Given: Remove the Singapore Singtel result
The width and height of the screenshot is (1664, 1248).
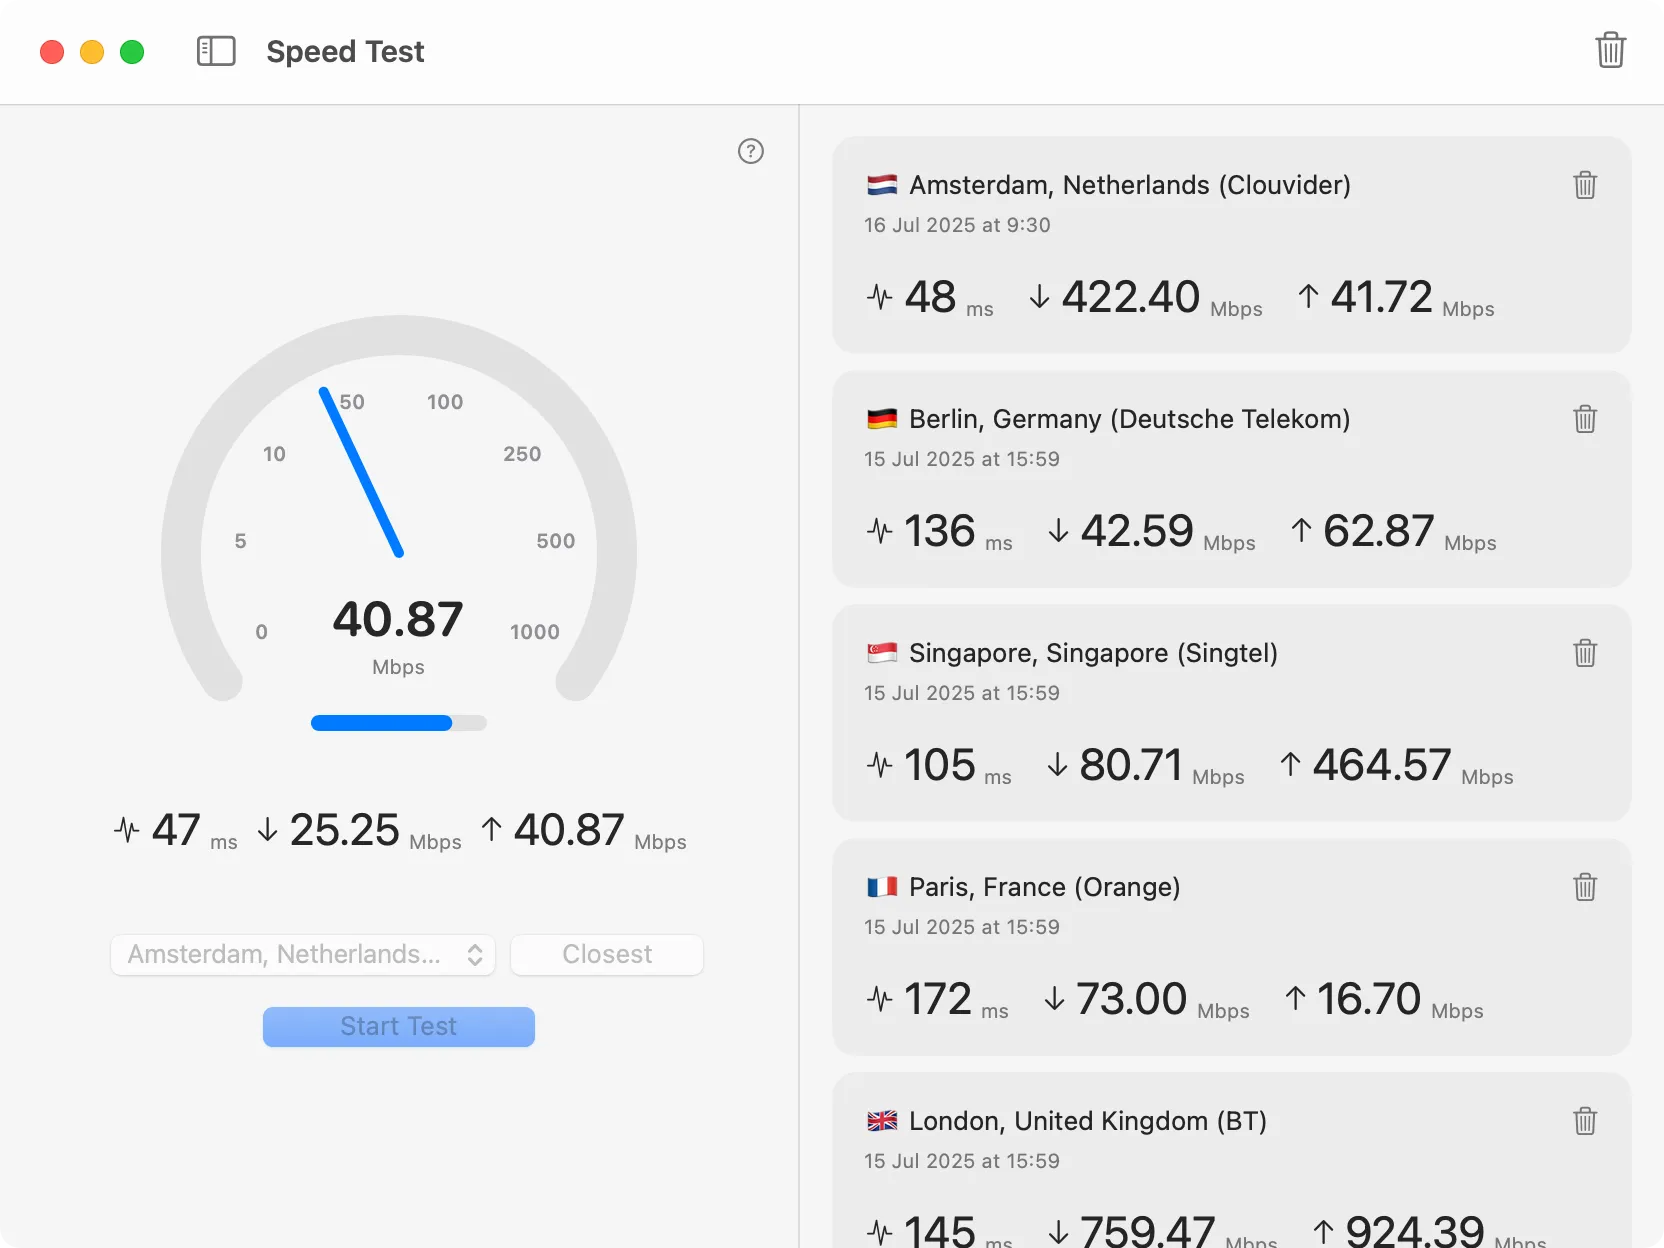Looking at the screenshot, I should pyautogui.click(x=1585, y=653).
